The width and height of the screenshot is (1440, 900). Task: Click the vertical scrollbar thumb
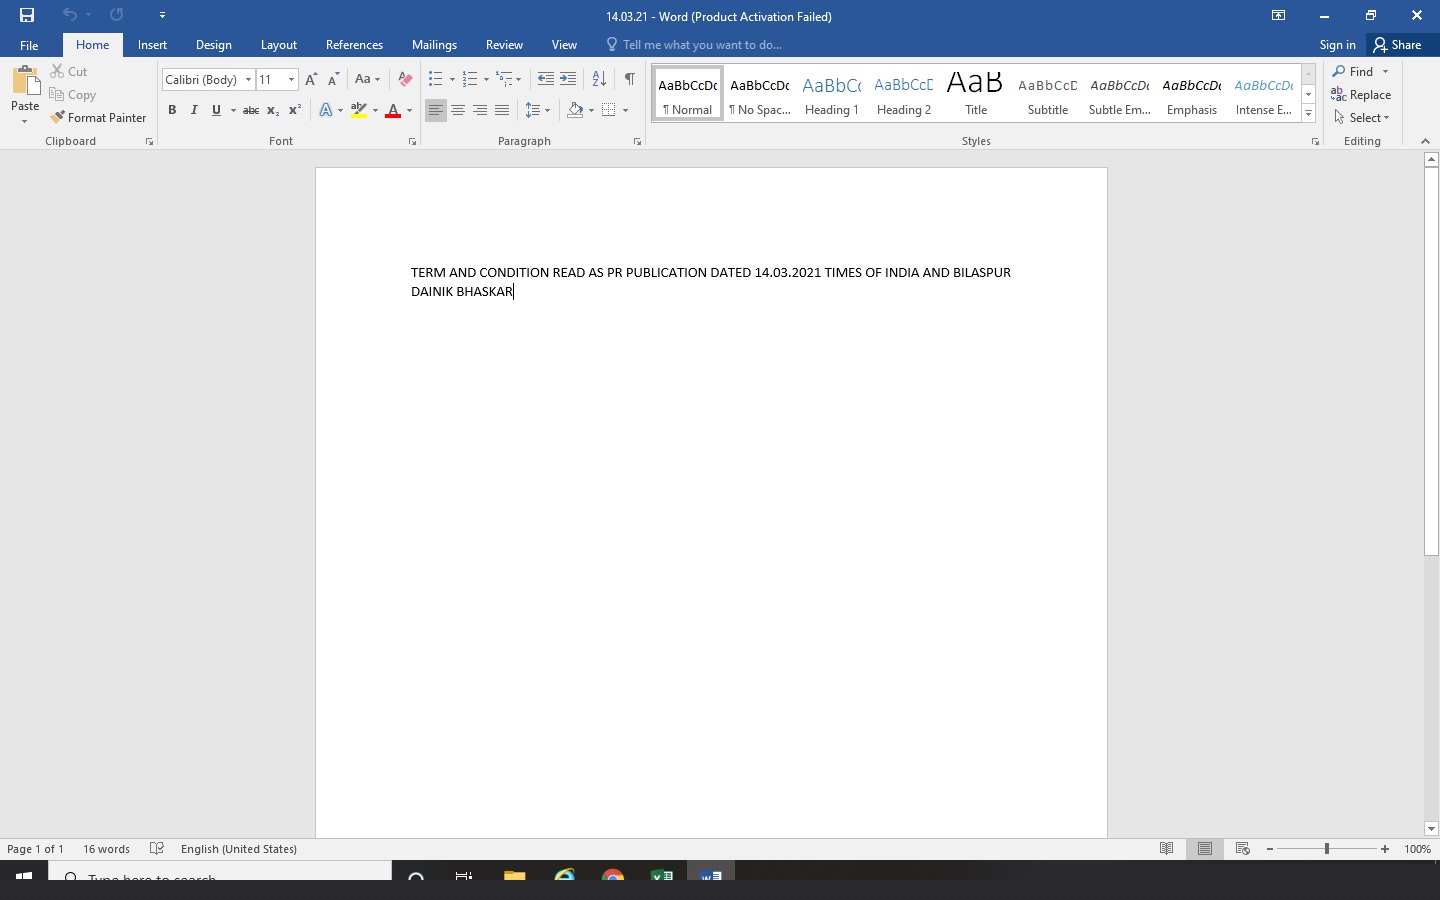point(1431,362)
